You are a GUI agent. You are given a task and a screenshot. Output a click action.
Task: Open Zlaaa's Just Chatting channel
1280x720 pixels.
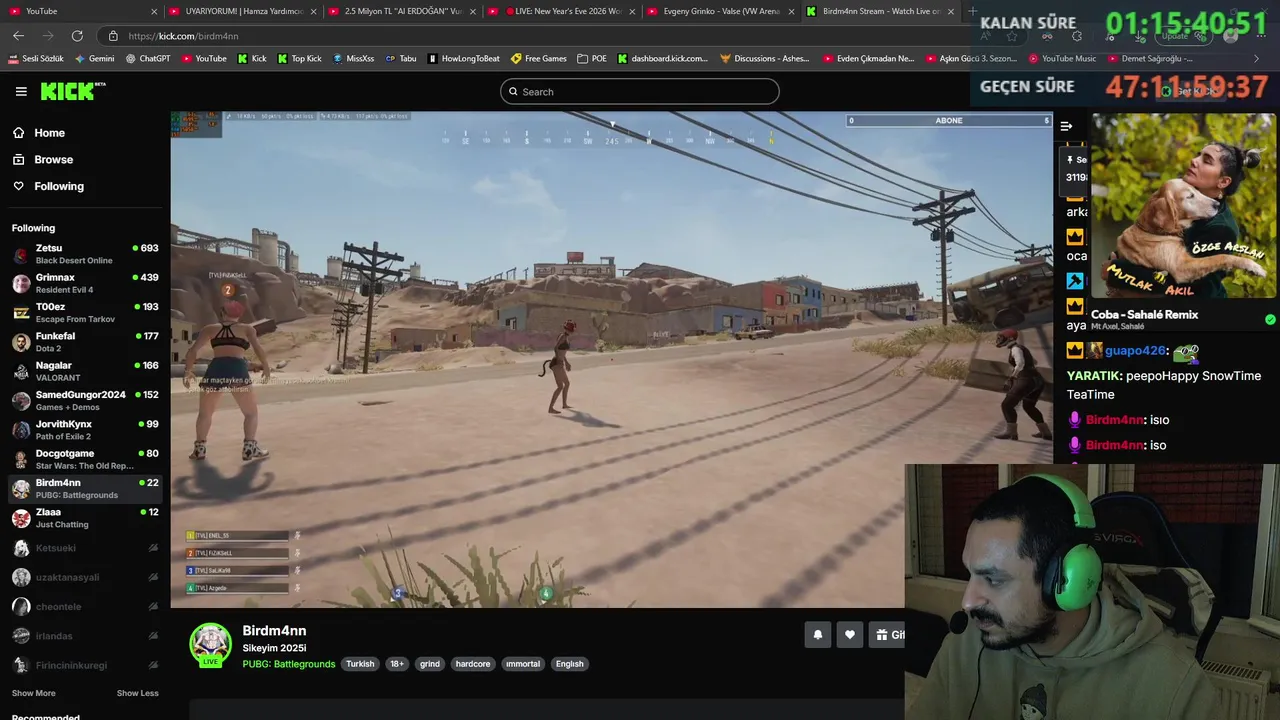(x=85, y=518)
